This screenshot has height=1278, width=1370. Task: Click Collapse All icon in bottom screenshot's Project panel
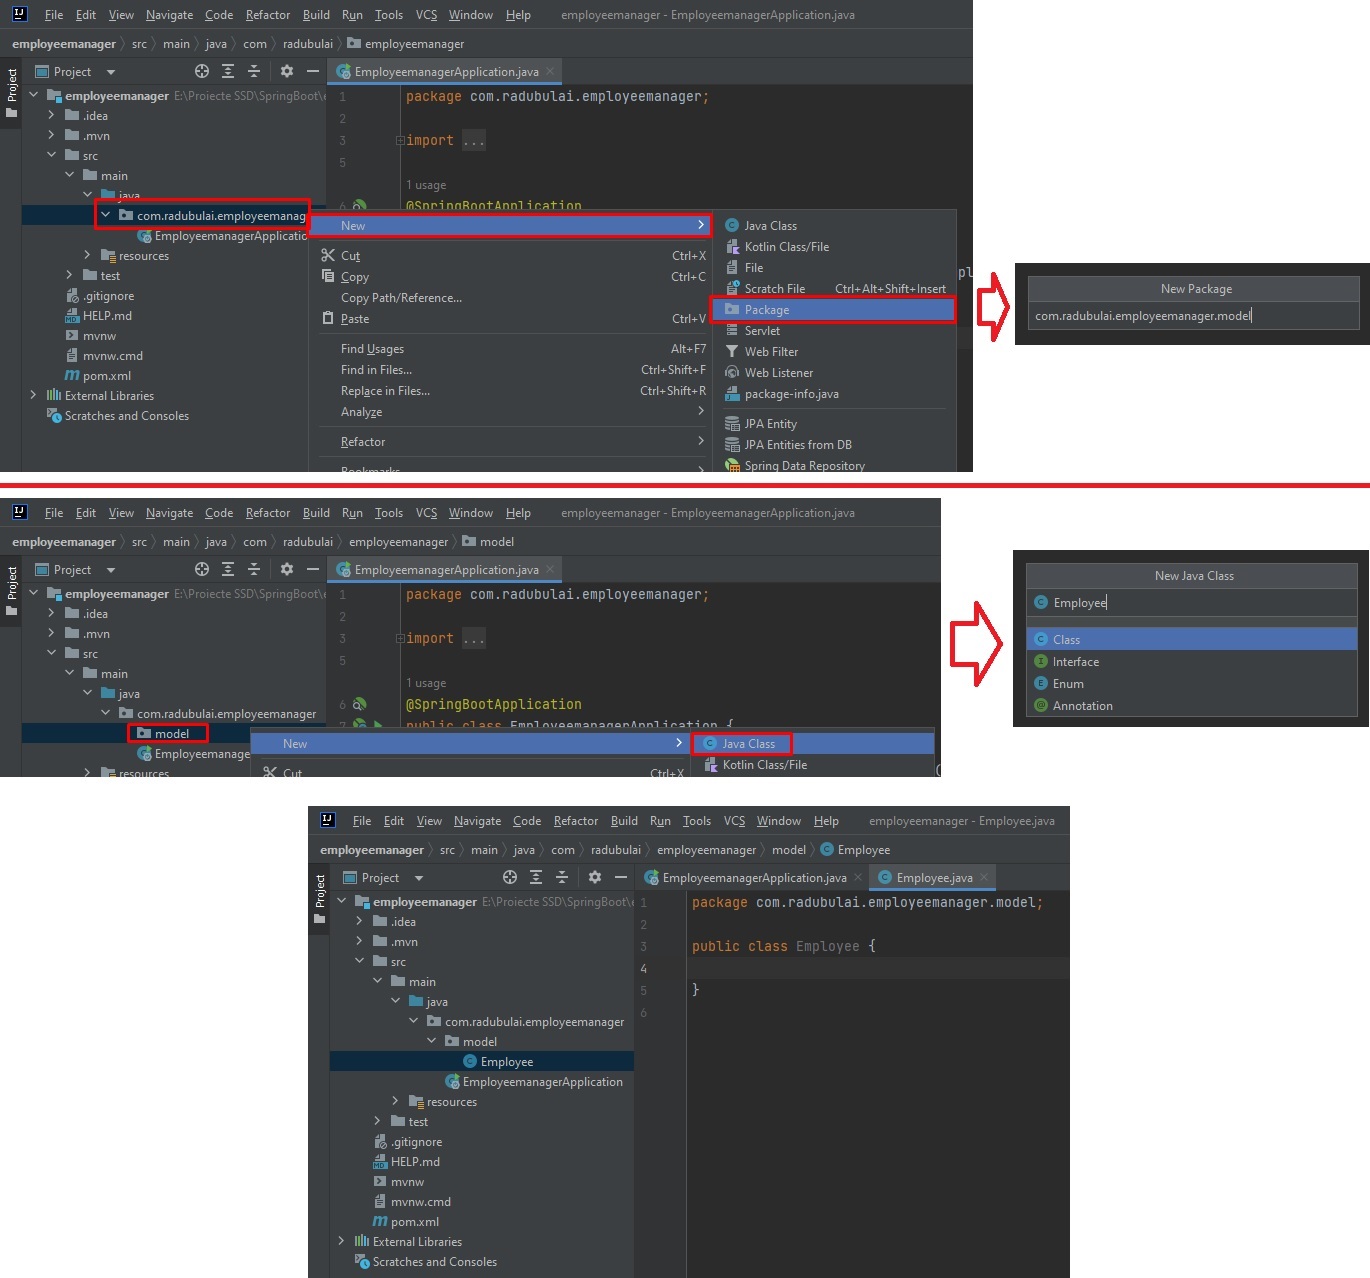[562, 877]
